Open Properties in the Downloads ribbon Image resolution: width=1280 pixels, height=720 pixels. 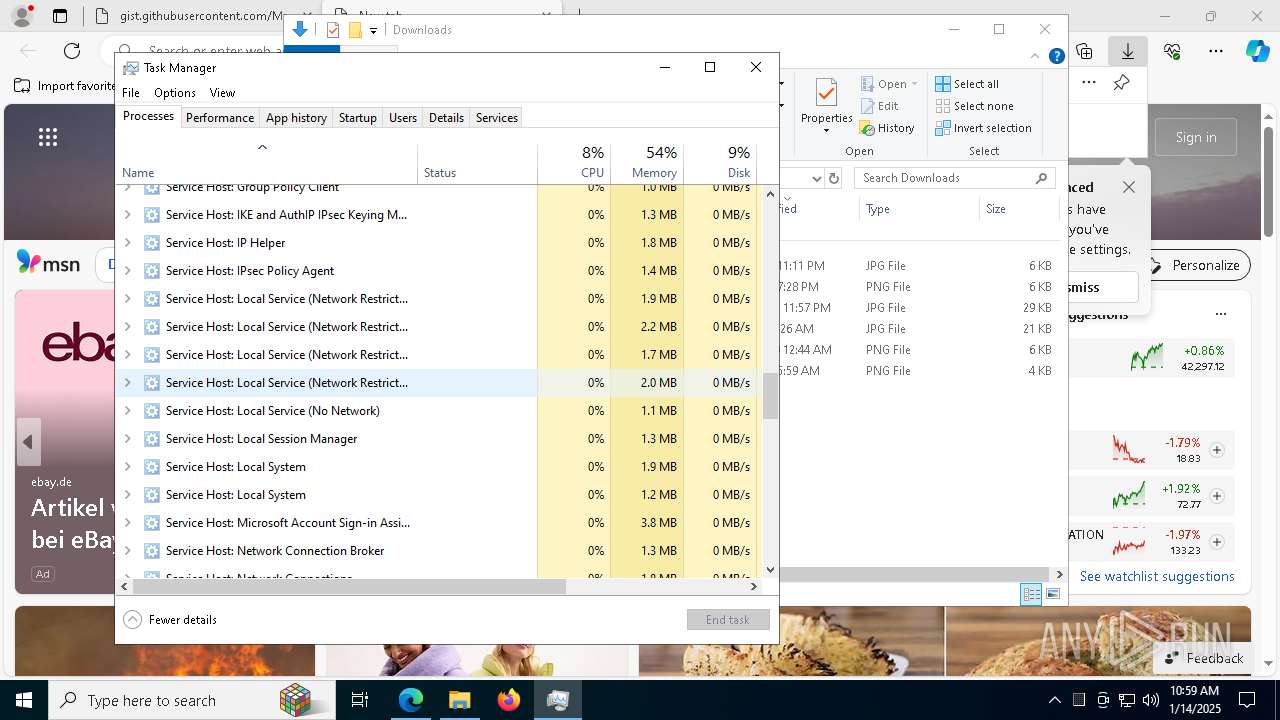[x=826, y=107]
